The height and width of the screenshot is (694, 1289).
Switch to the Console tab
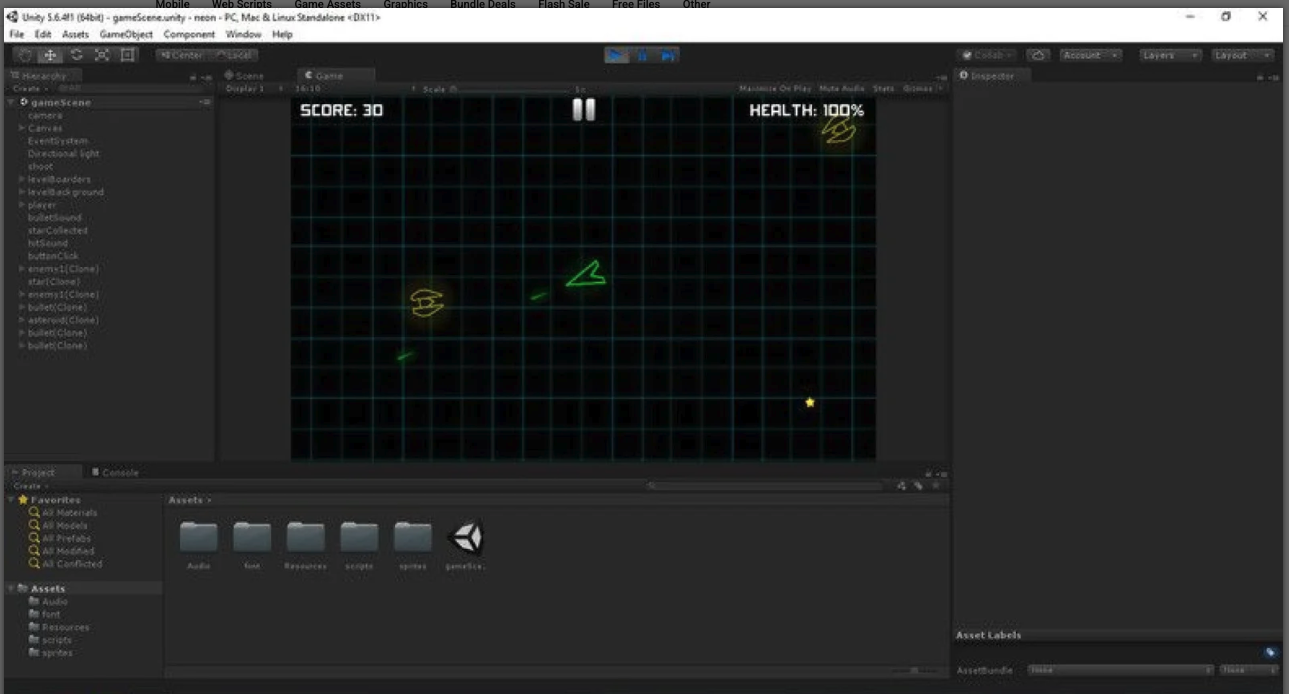tap(115, 472)
